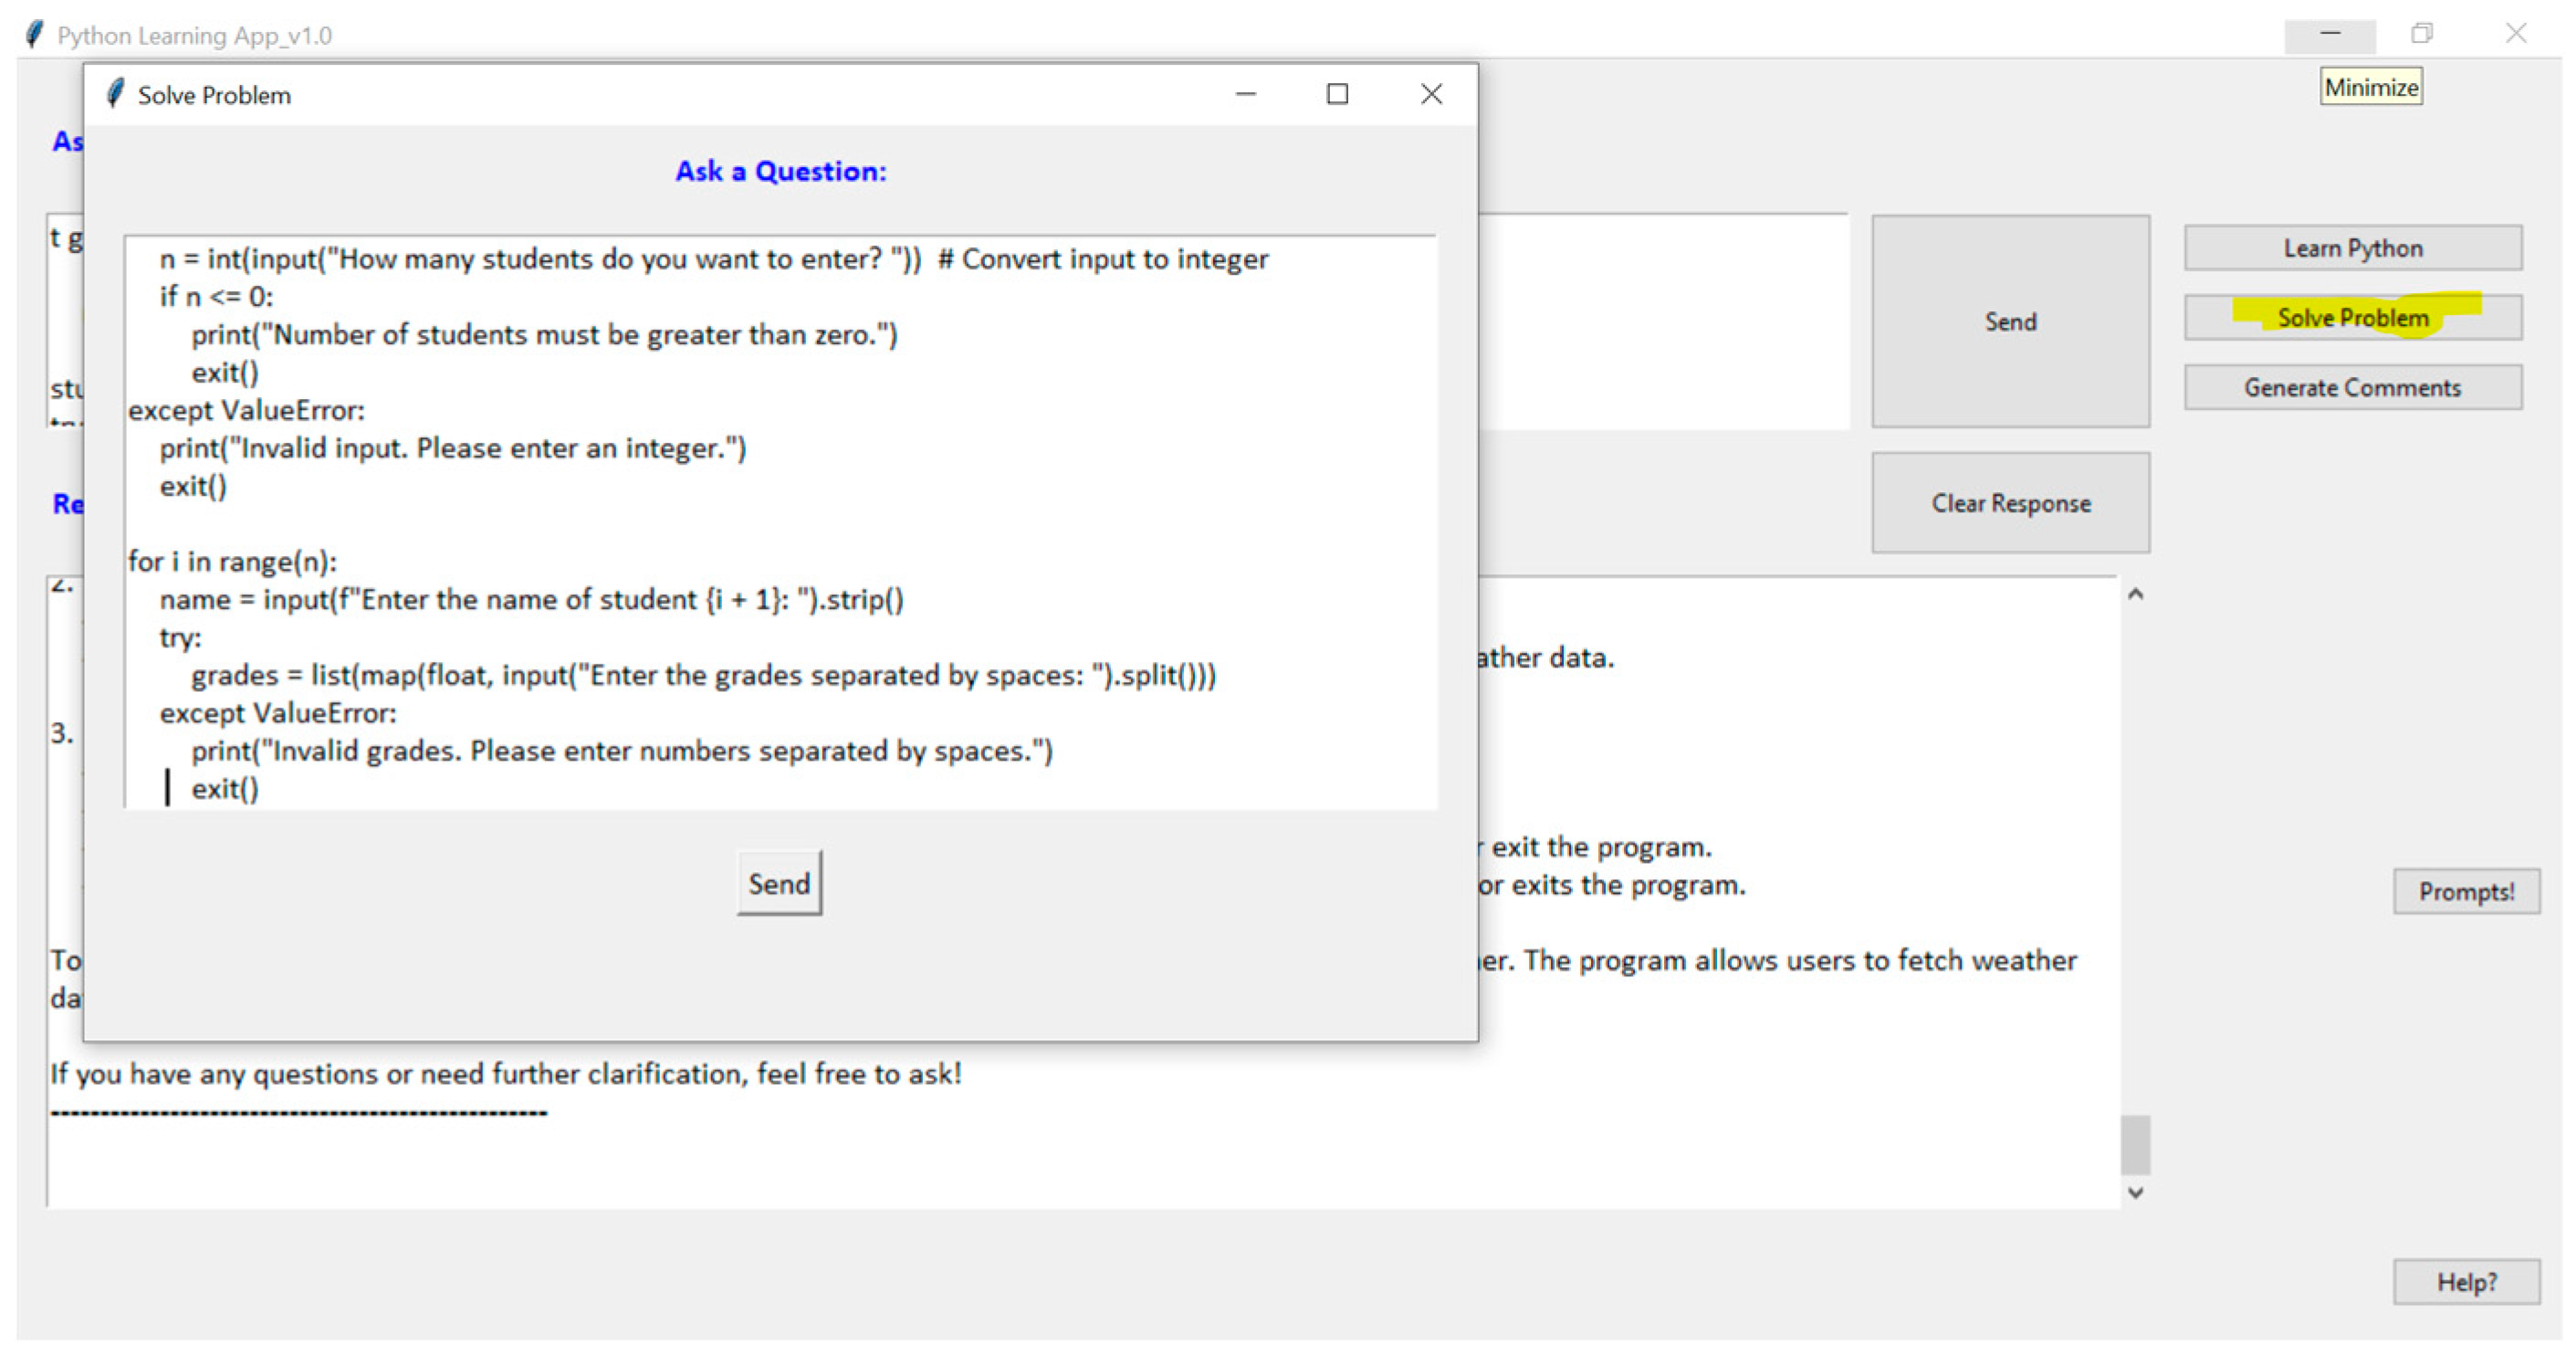The width and height of the screenshot is (2576, 1355).
Task: Minimize the main Python Learning App window
Action: [2330, 34]
